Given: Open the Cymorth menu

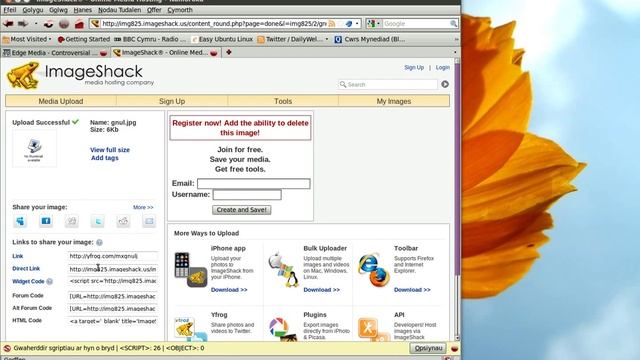Looking at the screenshot, I should (x=180, y=10).
